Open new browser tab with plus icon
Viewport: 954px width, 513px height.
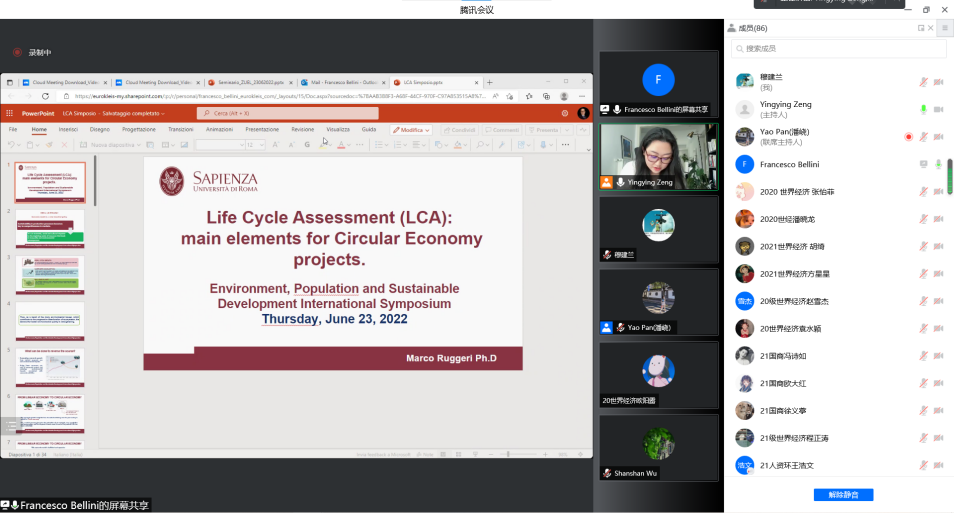click(x=489, y=82)
